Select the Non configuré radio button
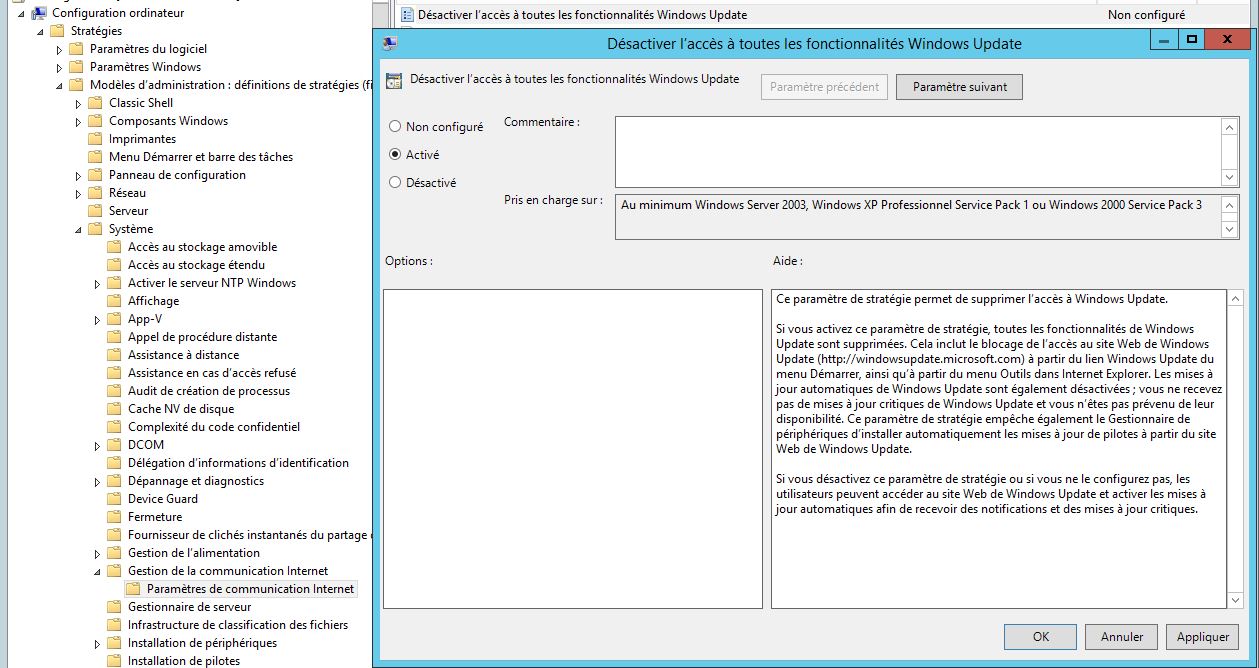This screenshot has width=1259, height=668. coord(395,127)
